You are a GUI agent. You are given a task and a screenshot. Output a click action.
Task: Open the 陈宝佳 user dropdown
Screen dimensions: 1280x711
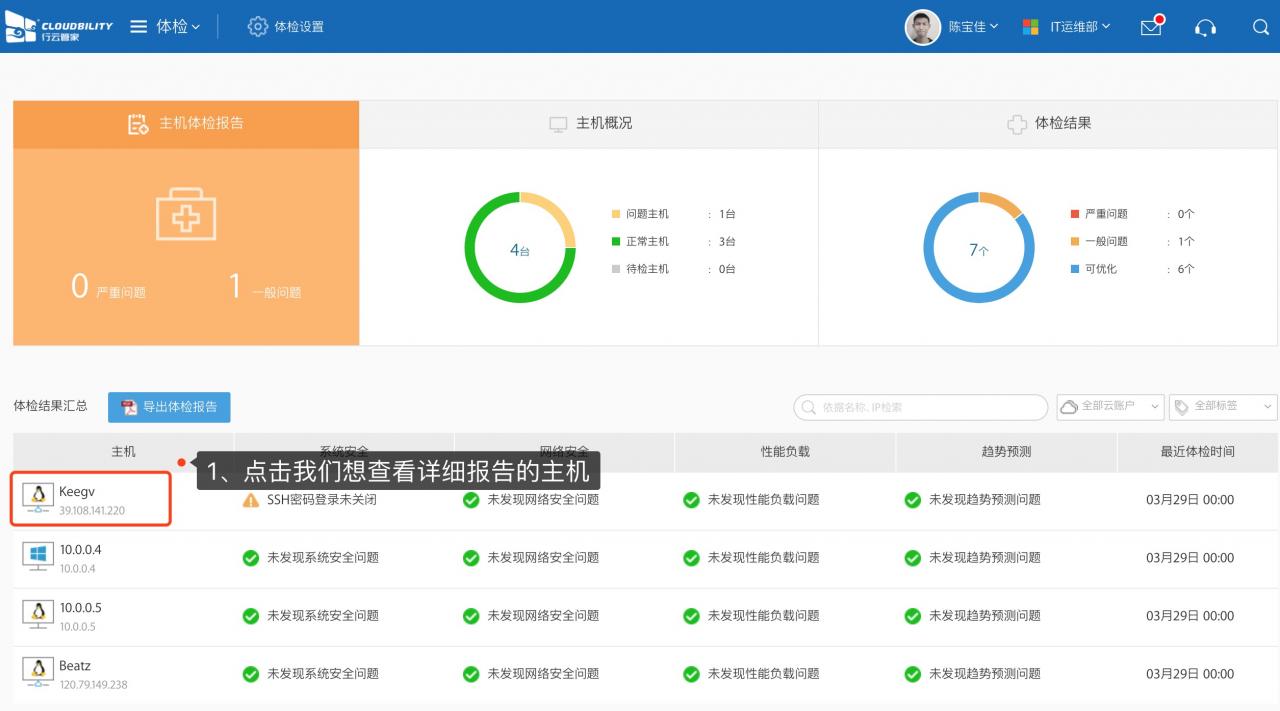click(972, 27)
